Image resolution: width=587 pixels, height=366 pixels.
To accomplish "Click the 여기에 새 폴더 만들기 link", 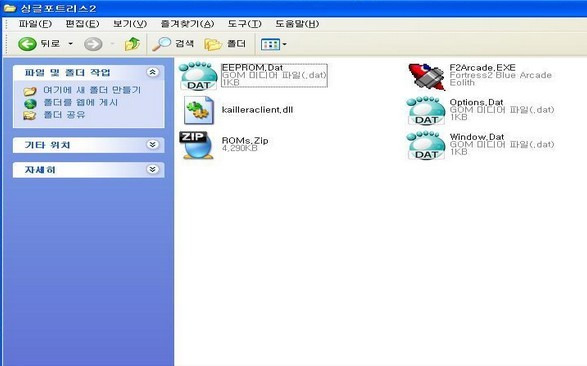I will (92, 90).
